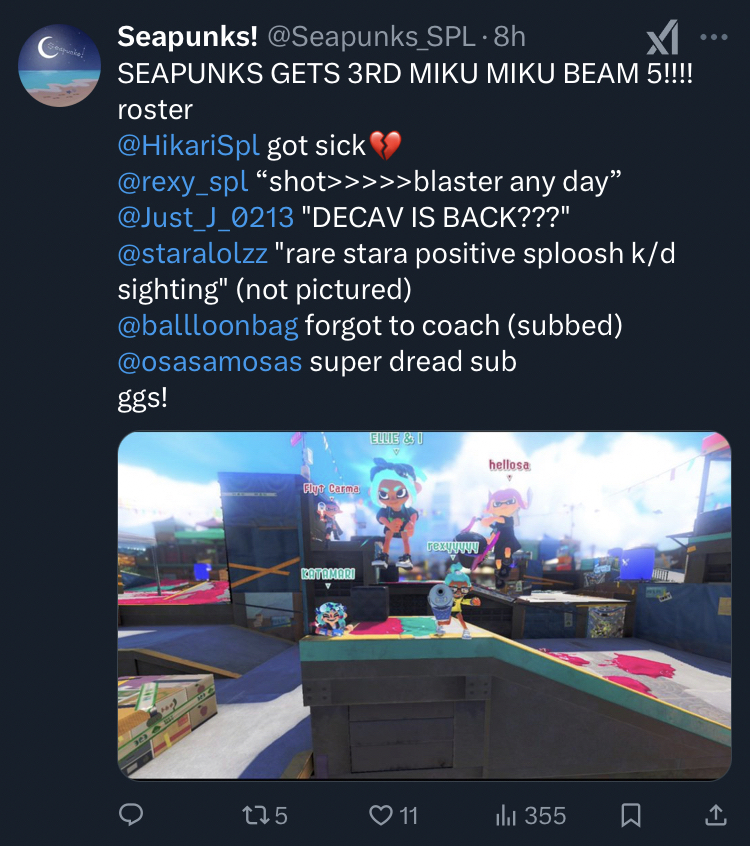
Task: Open the @Just_J_0213 mention
Action: (x=206, y=218)
